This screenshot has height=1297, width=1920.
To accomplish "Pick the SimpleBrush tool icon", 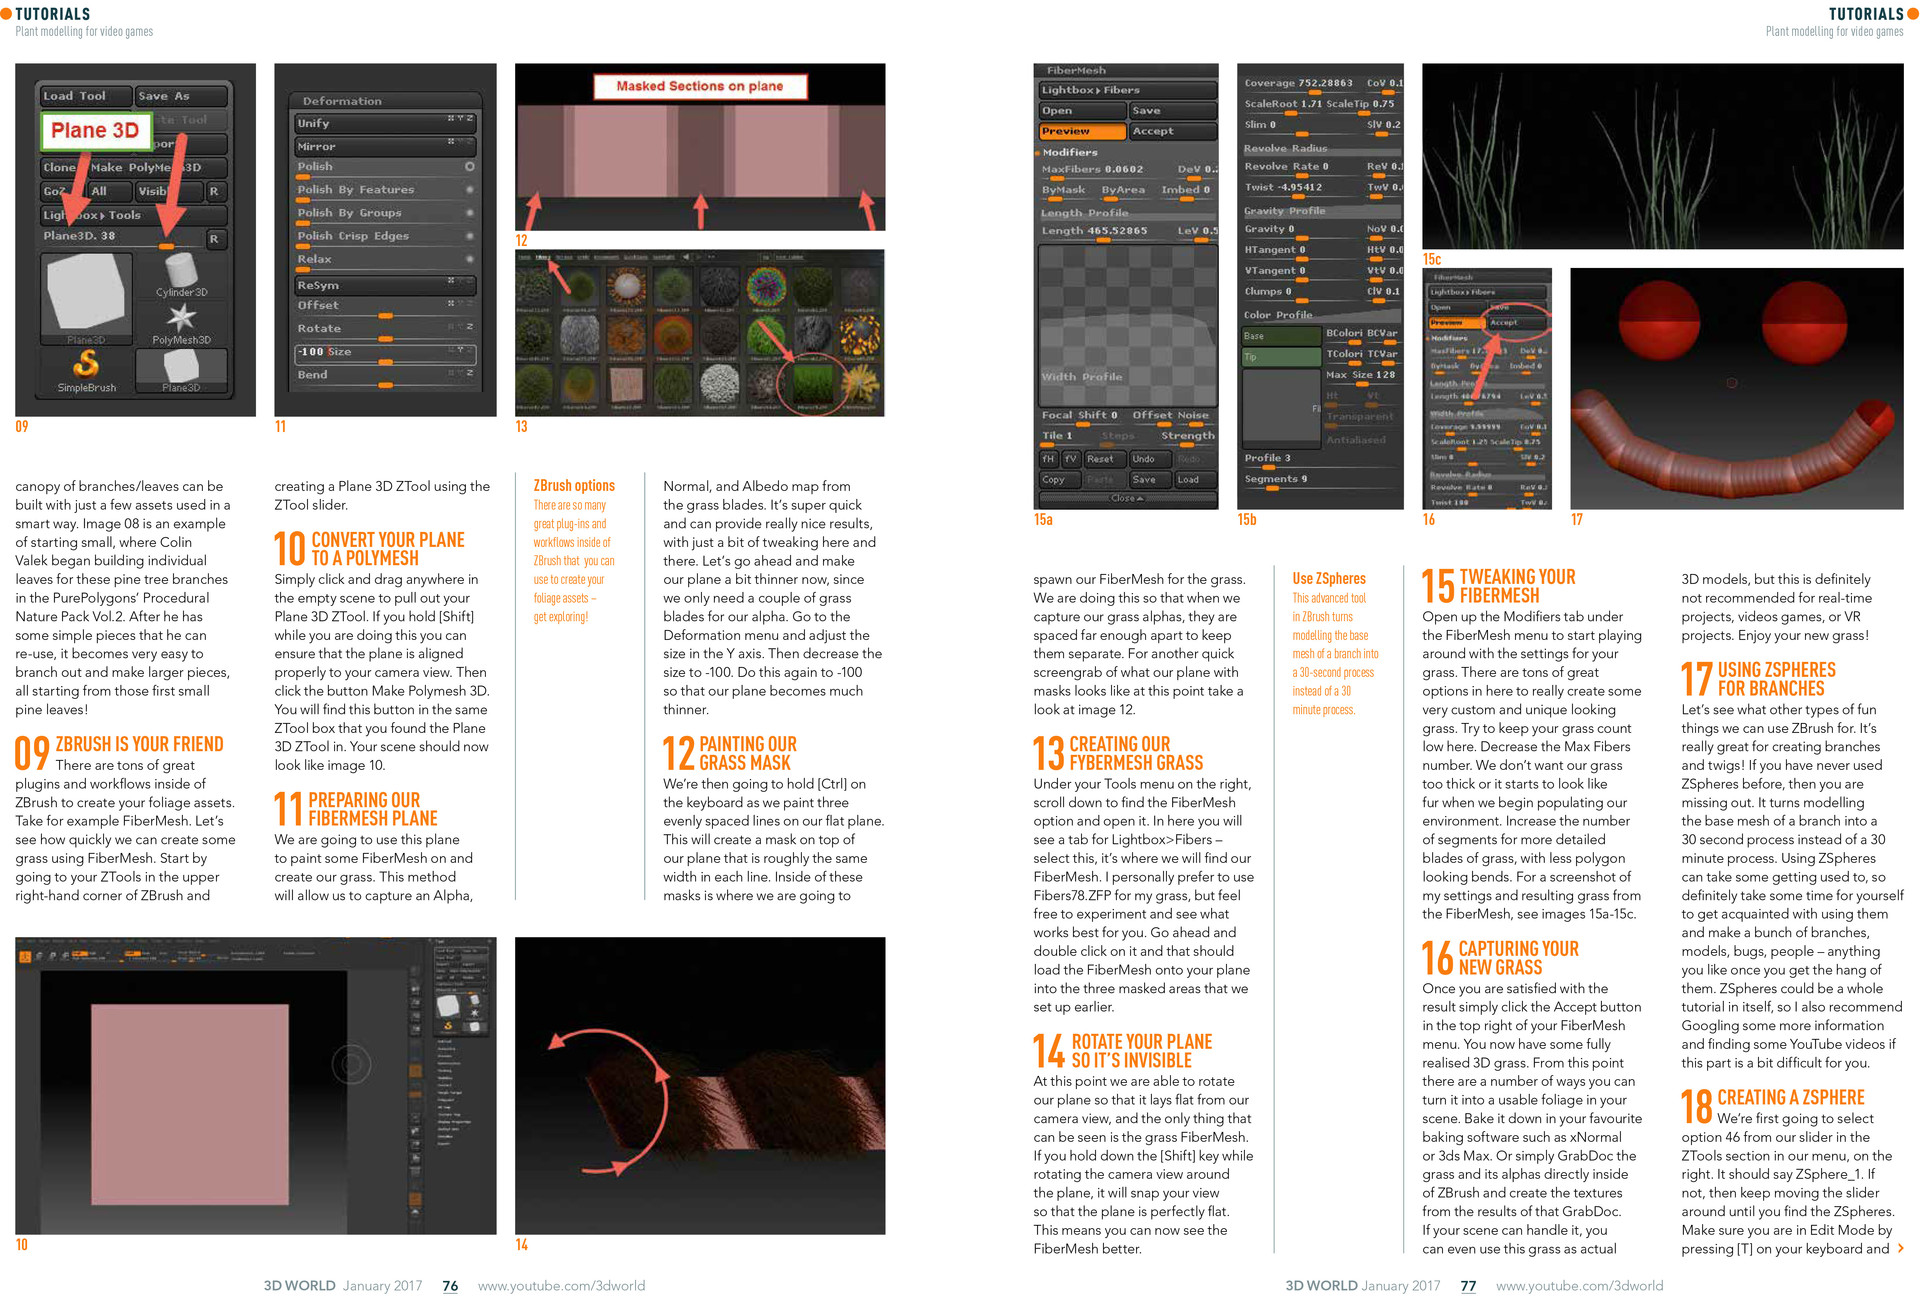I will point(87,365).
